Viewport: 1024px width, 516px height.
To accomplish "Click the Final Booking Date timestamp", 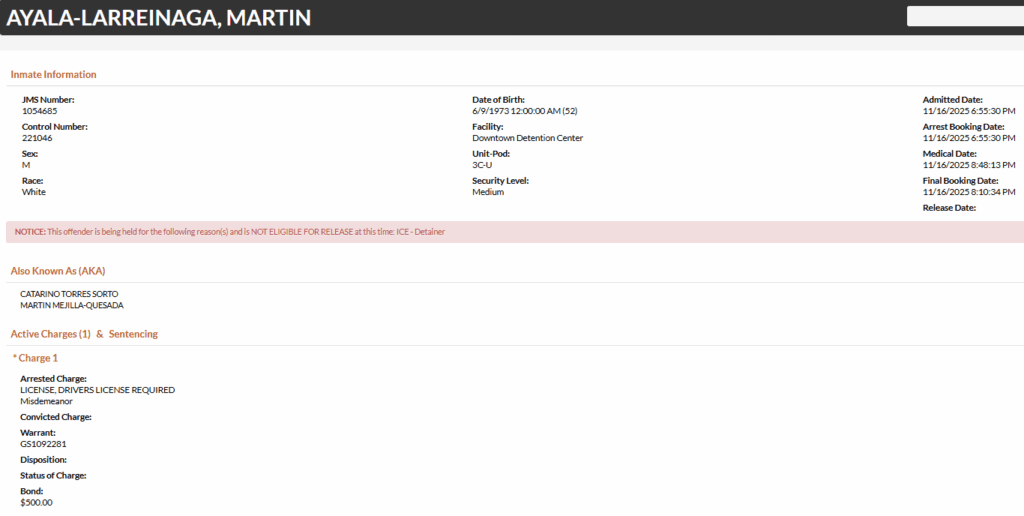I will tap(968, 192).
